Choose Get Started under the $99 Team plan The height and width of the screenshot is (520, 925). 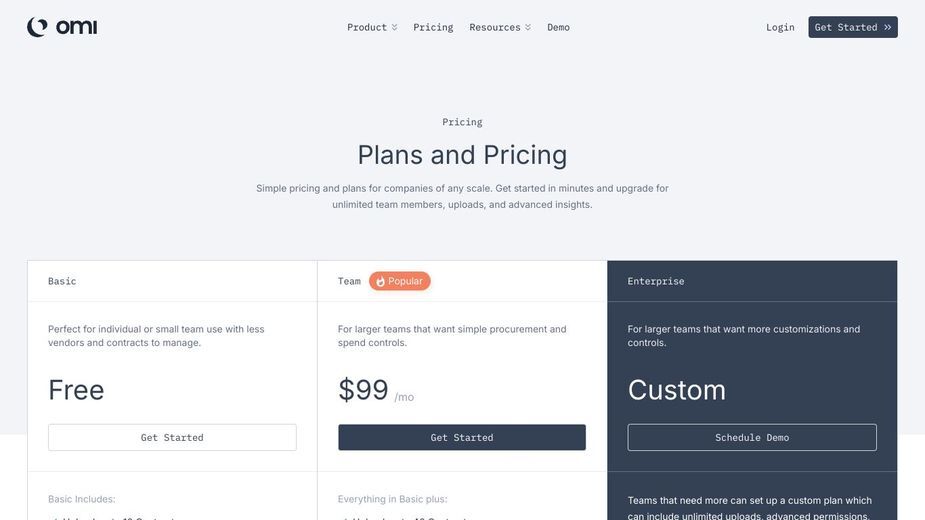[x=462, y=437]
